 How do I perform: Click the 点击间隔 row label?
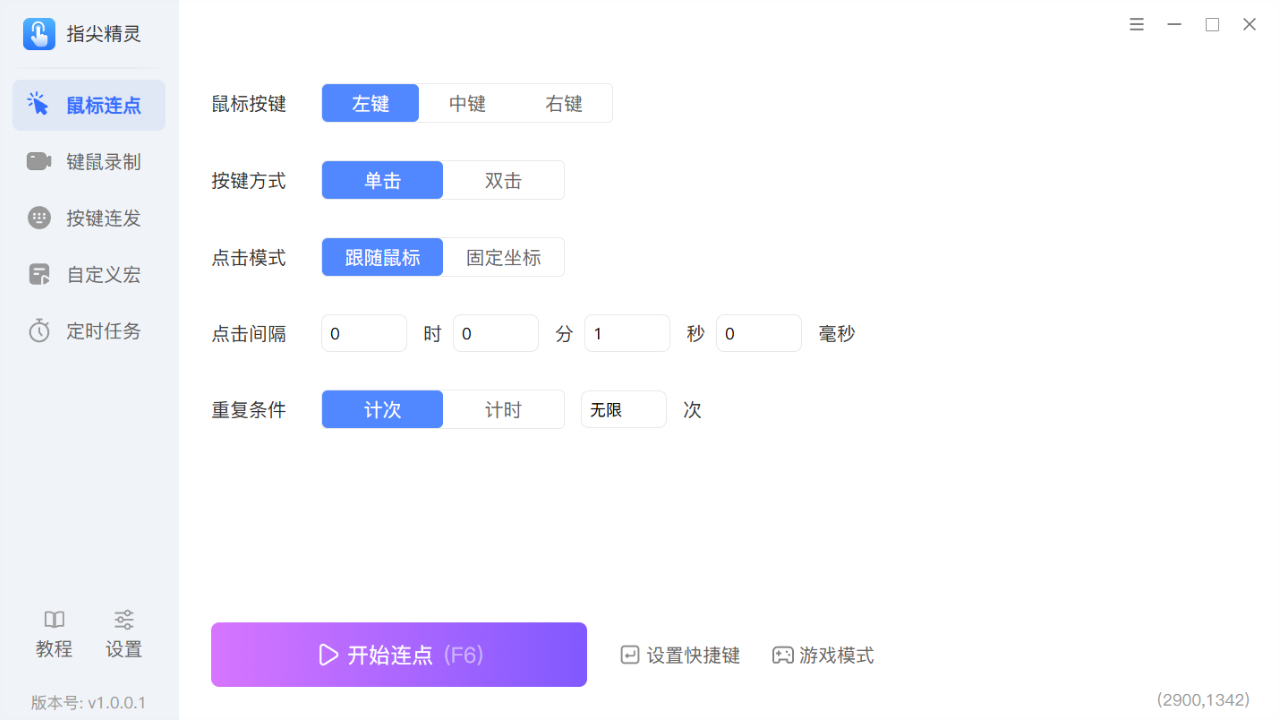coord(249,334)
